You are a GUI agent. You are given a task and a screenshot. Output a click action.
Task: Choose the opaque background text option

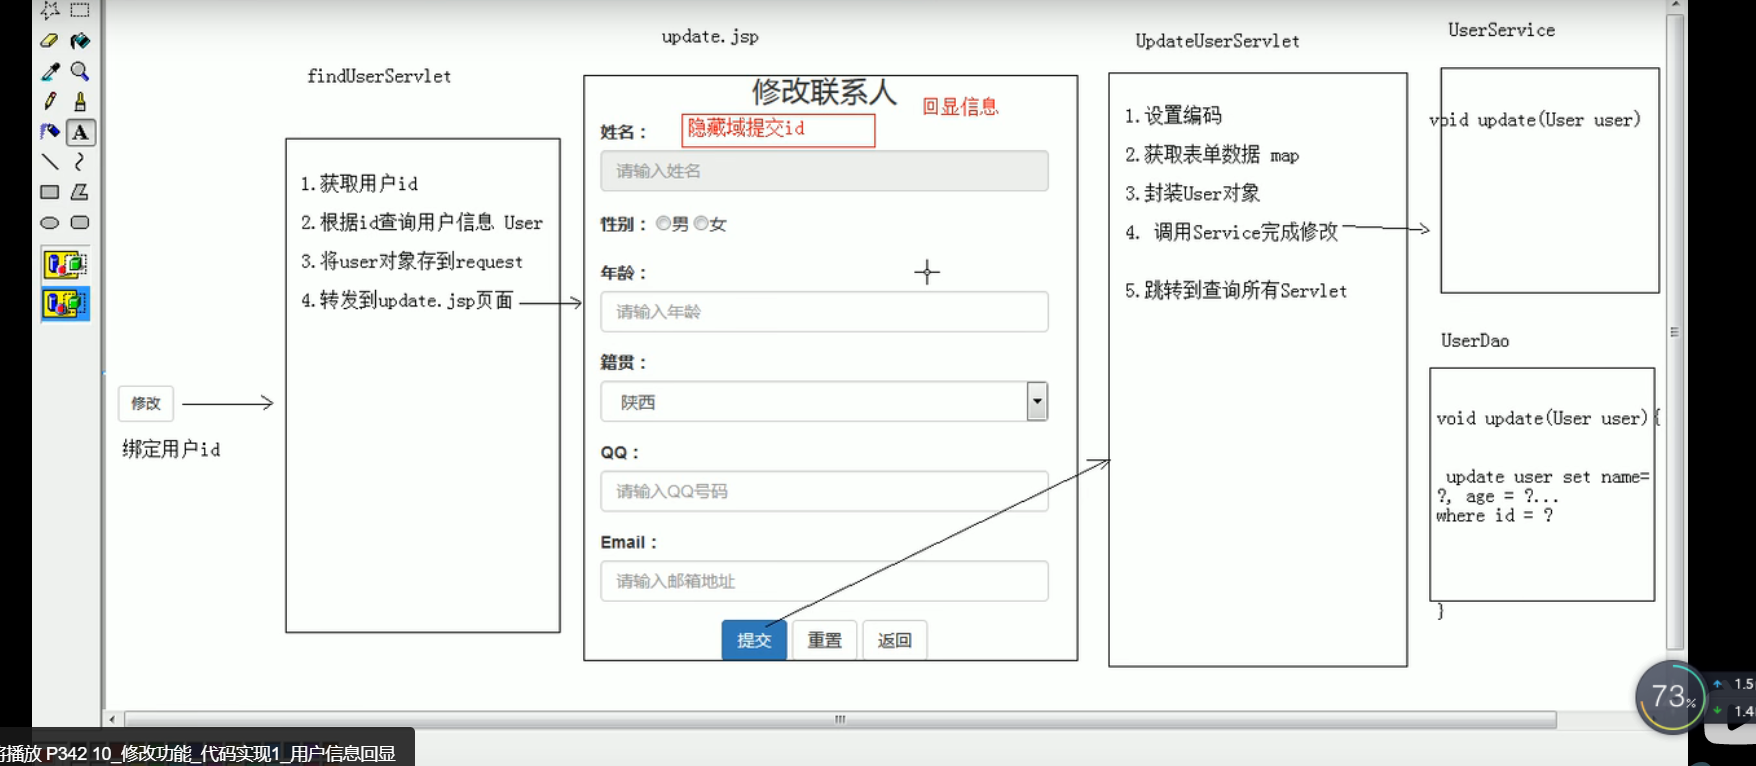click(65, 265)
